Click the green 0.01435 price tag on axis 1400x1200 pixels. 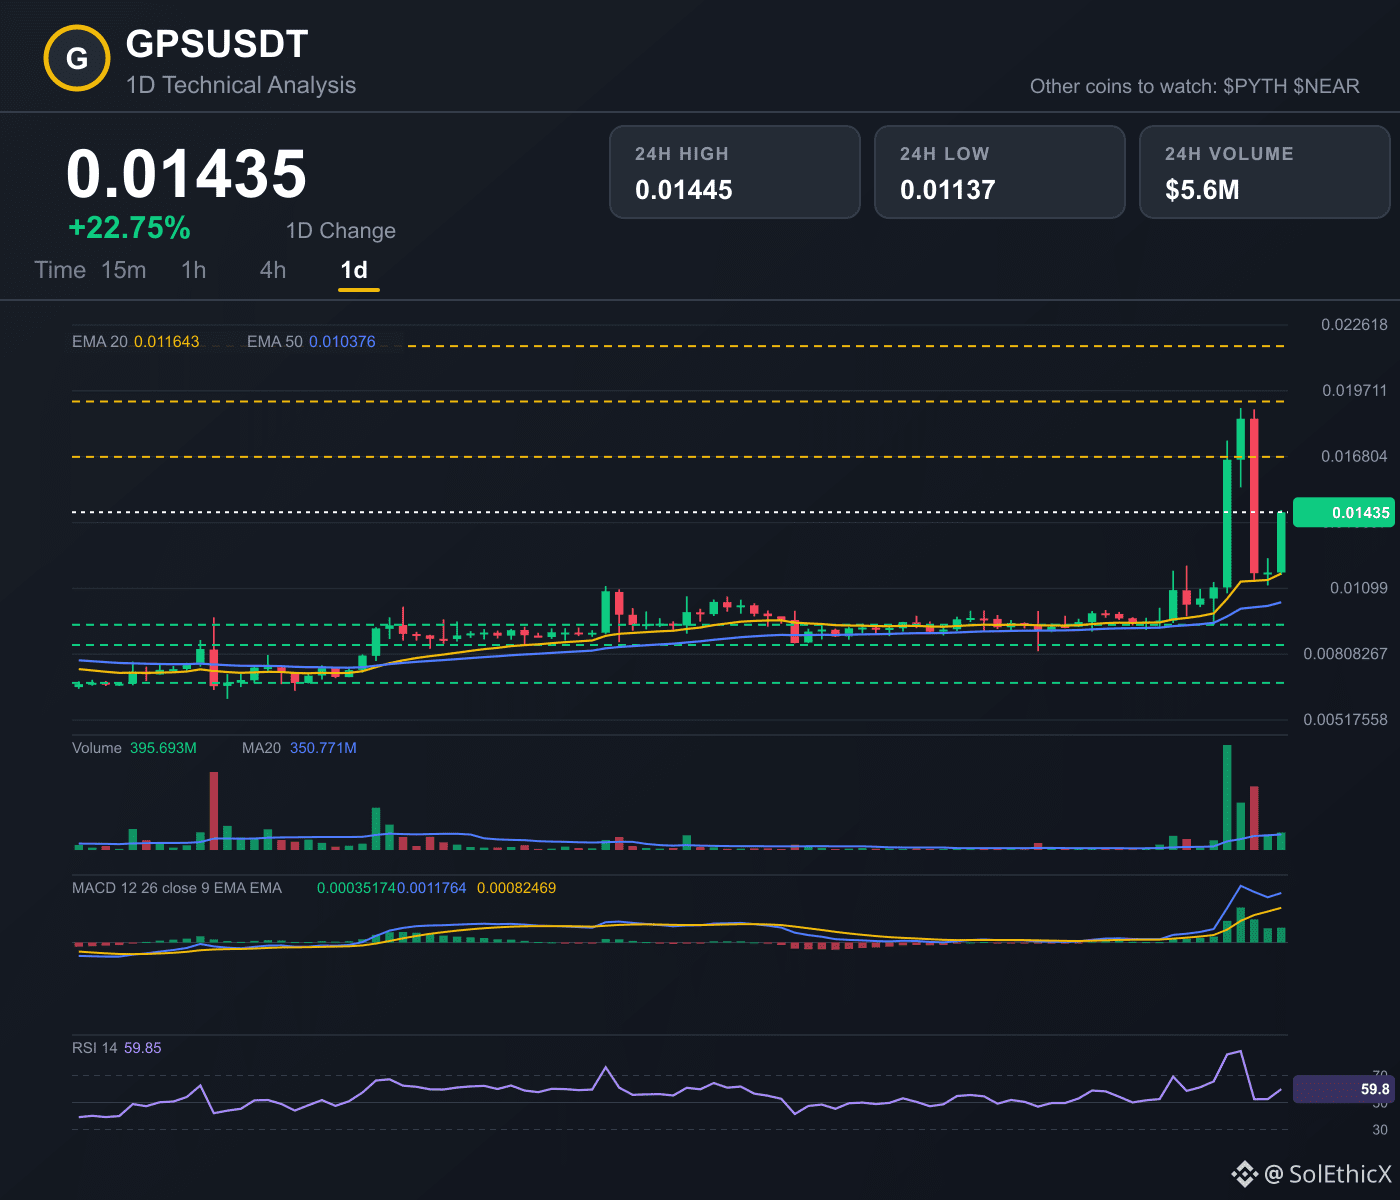pos(1343,512)
